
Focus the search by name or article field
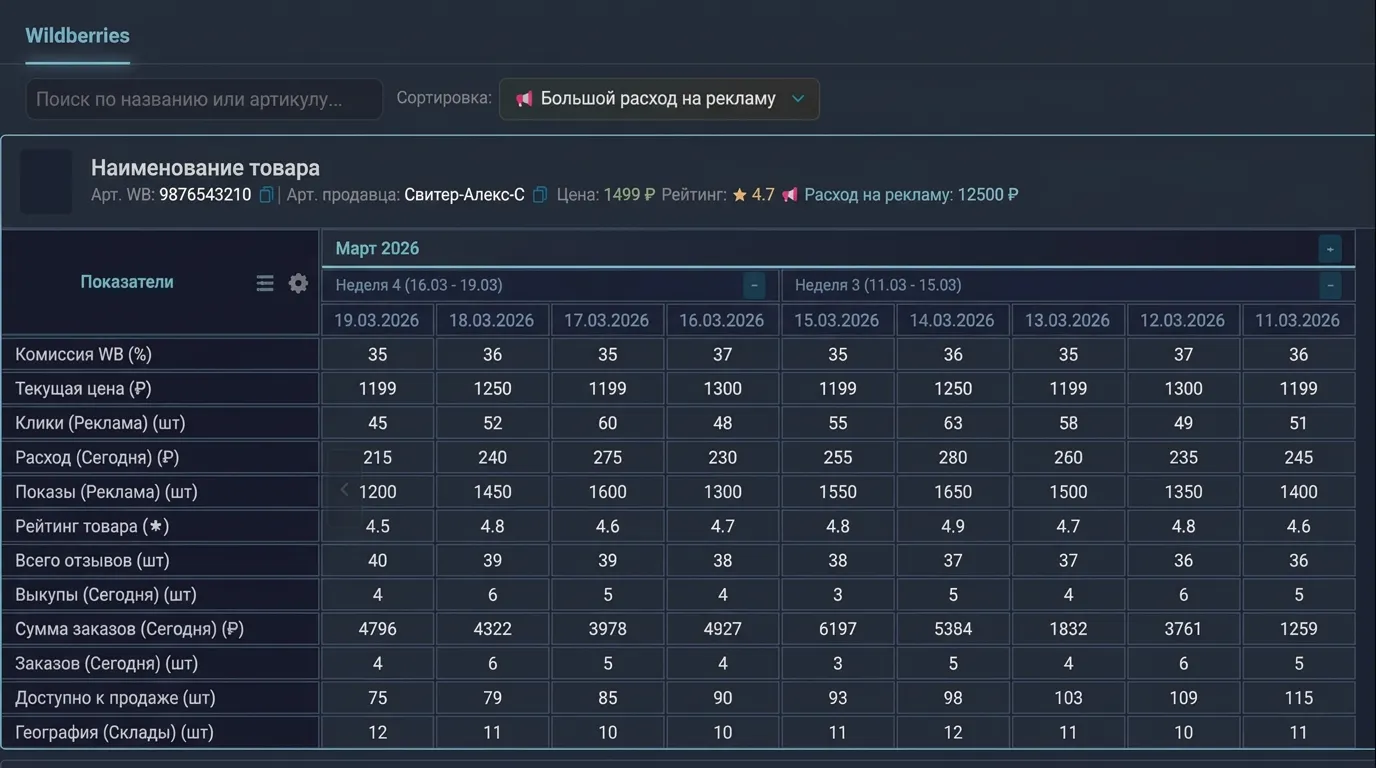tap(204, 99)
